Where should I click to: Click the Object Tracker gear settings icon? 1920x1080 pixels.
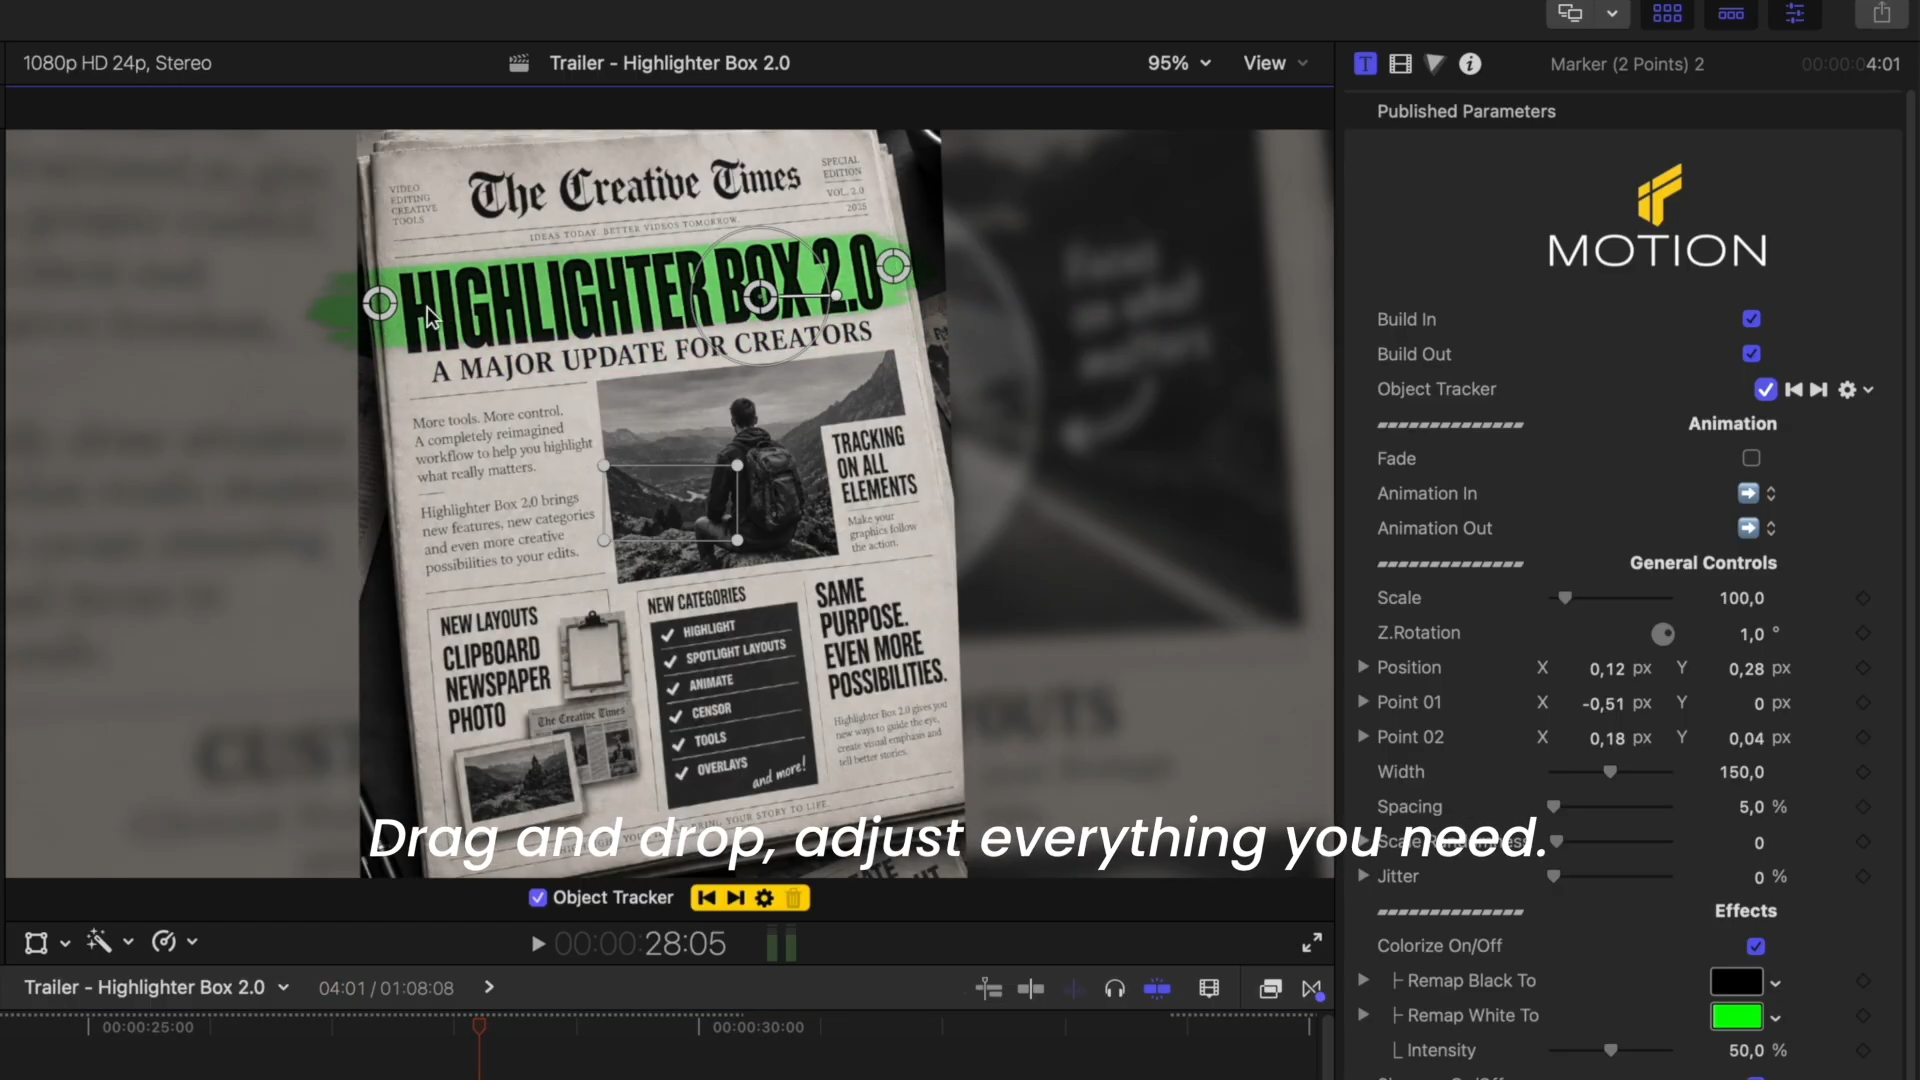(x=1847, y=390)
